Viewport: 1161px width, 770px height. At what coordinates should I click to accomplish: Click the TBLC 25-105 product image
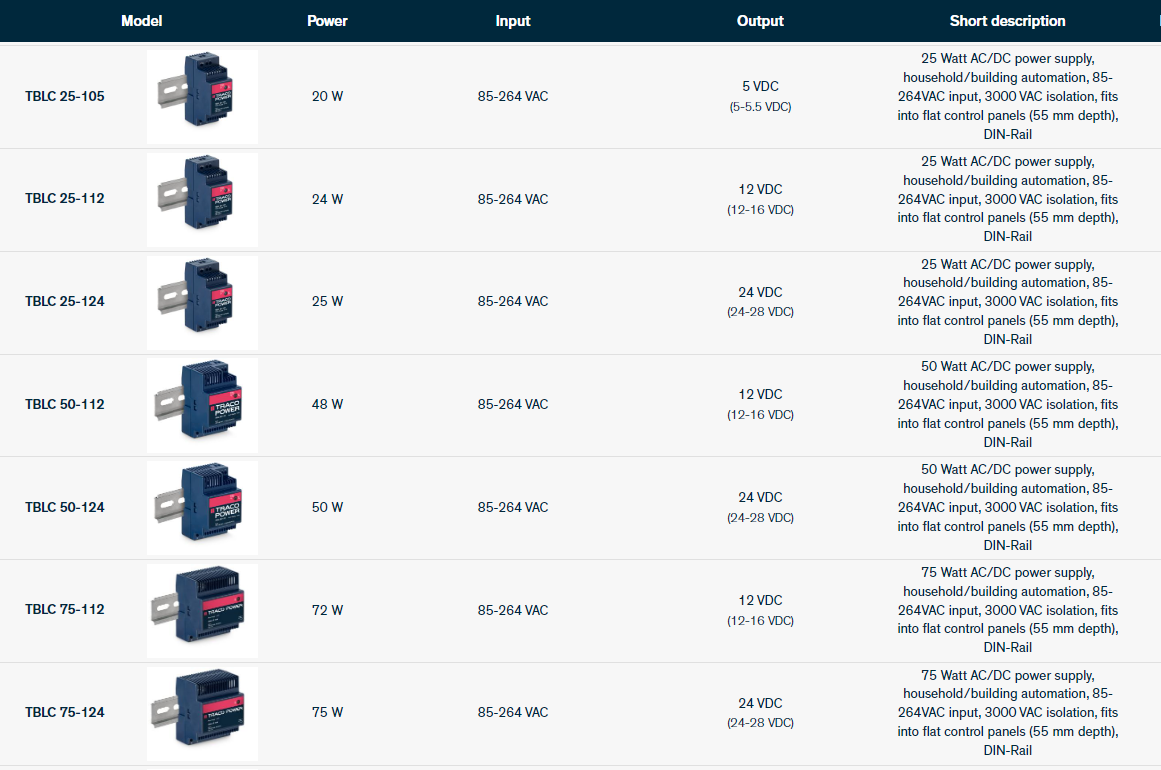202,96
